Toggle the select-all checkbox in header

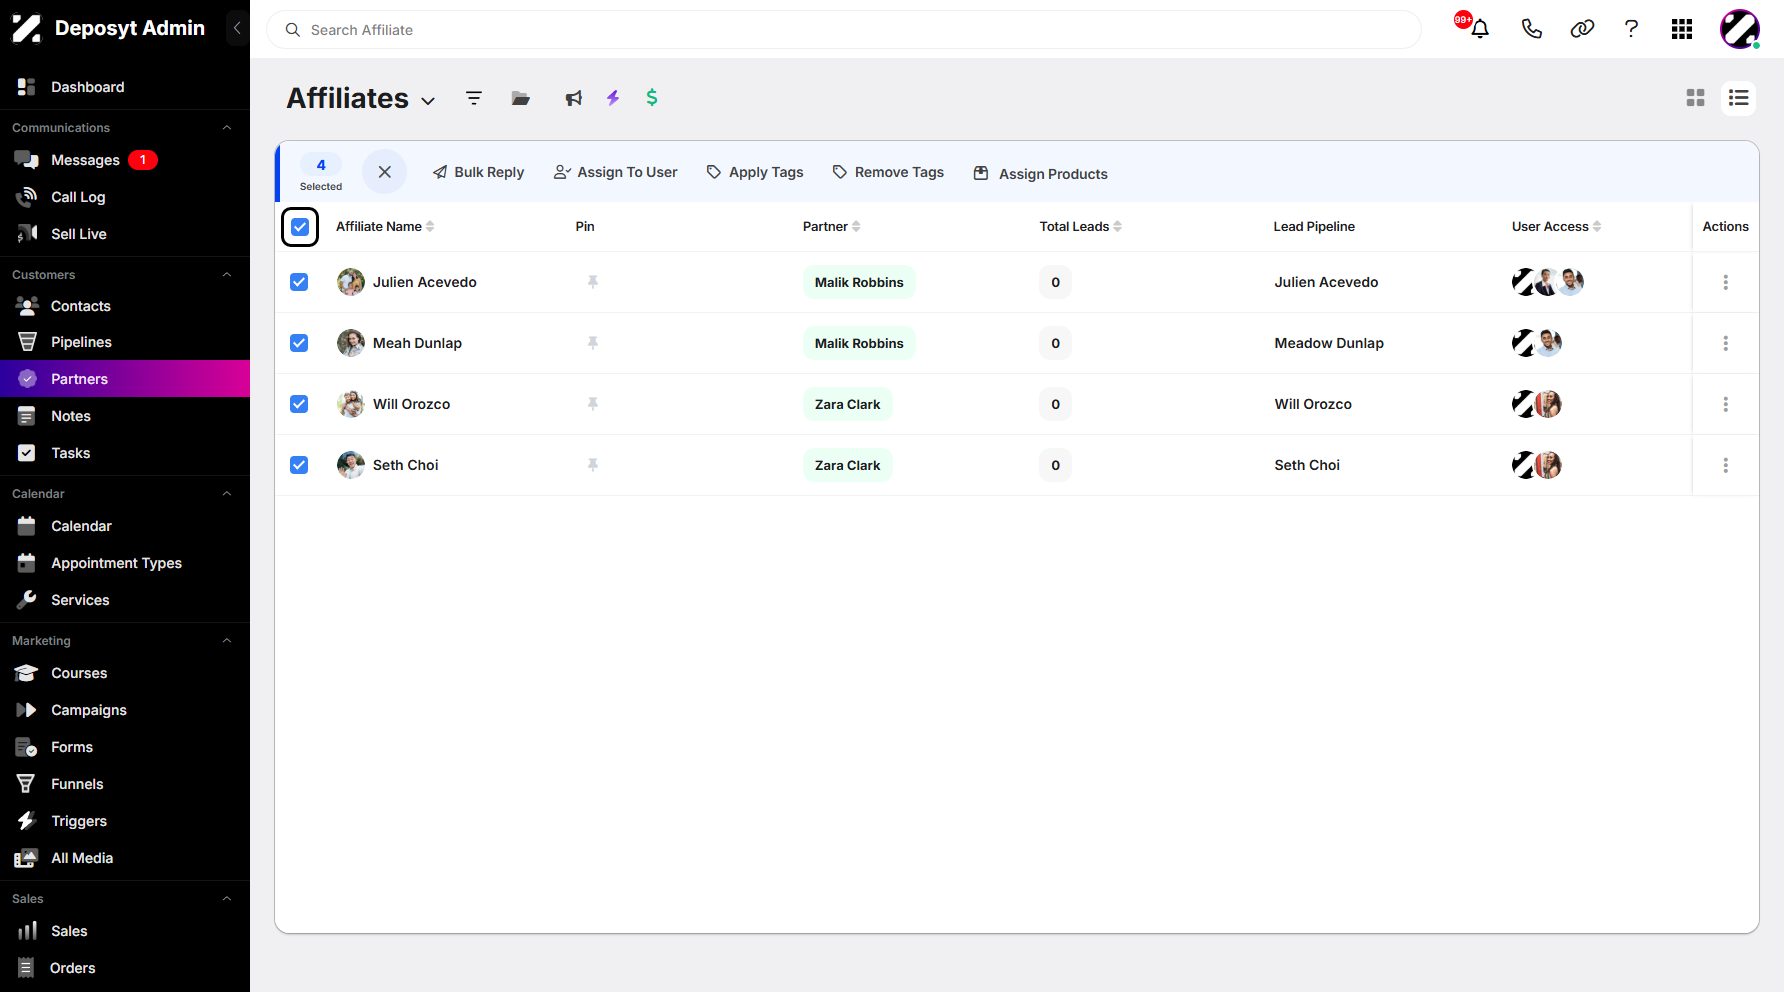click(300, 227)
